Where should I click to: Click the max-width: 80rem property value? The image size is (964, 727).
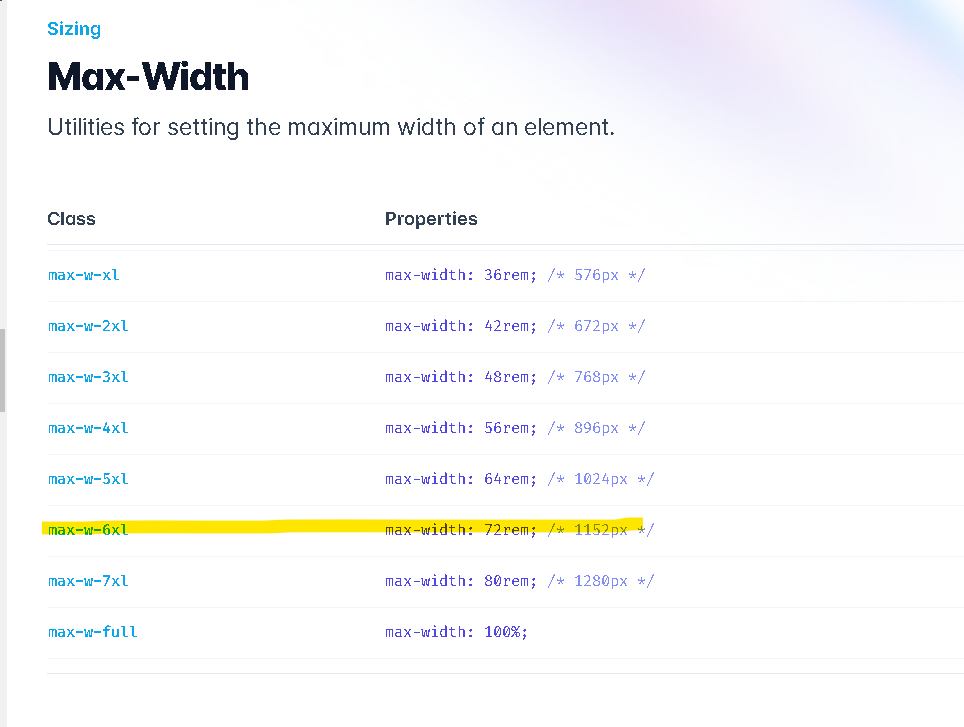coord(461,581)
